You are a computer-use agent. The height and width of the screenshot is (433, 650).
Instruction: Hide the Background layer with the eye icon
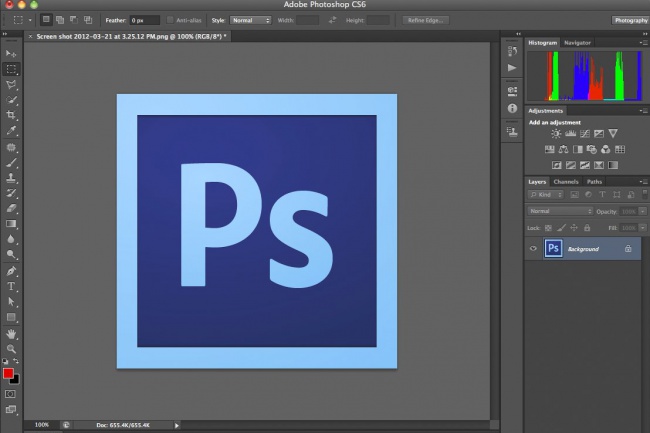pos(533,249)
